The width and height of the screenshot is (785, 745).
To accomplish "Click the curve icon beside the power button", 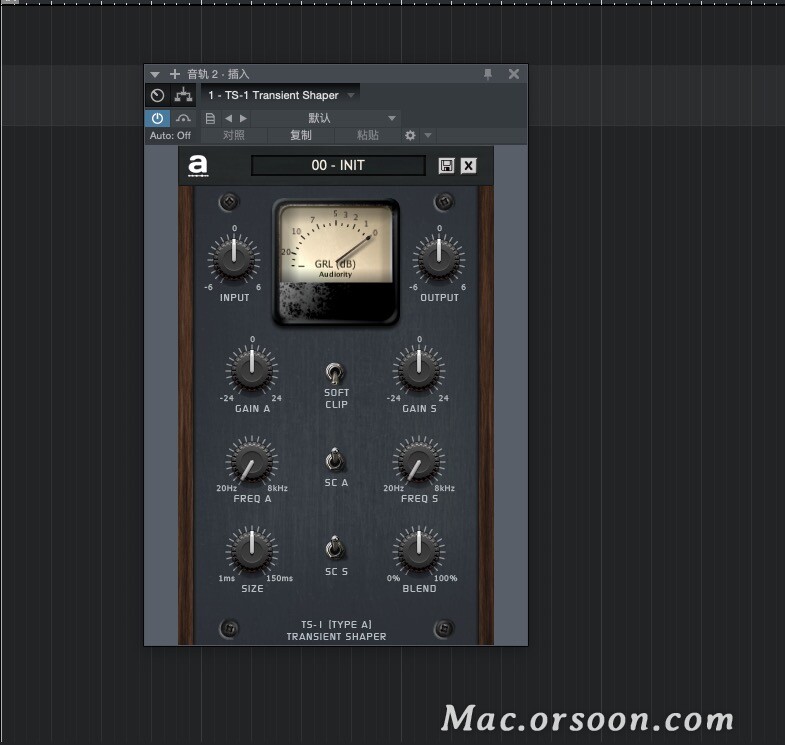I will click(183, 119).
